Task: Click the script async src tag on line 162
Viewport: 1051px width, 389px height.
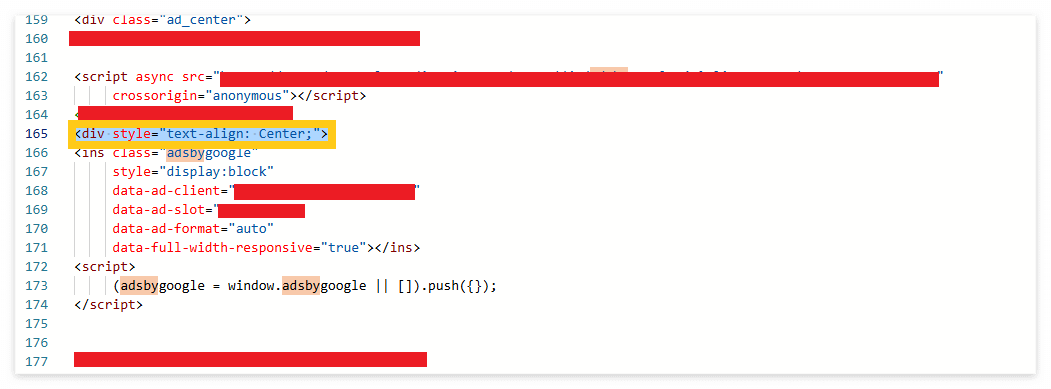Action: click(x=147, y=76)
